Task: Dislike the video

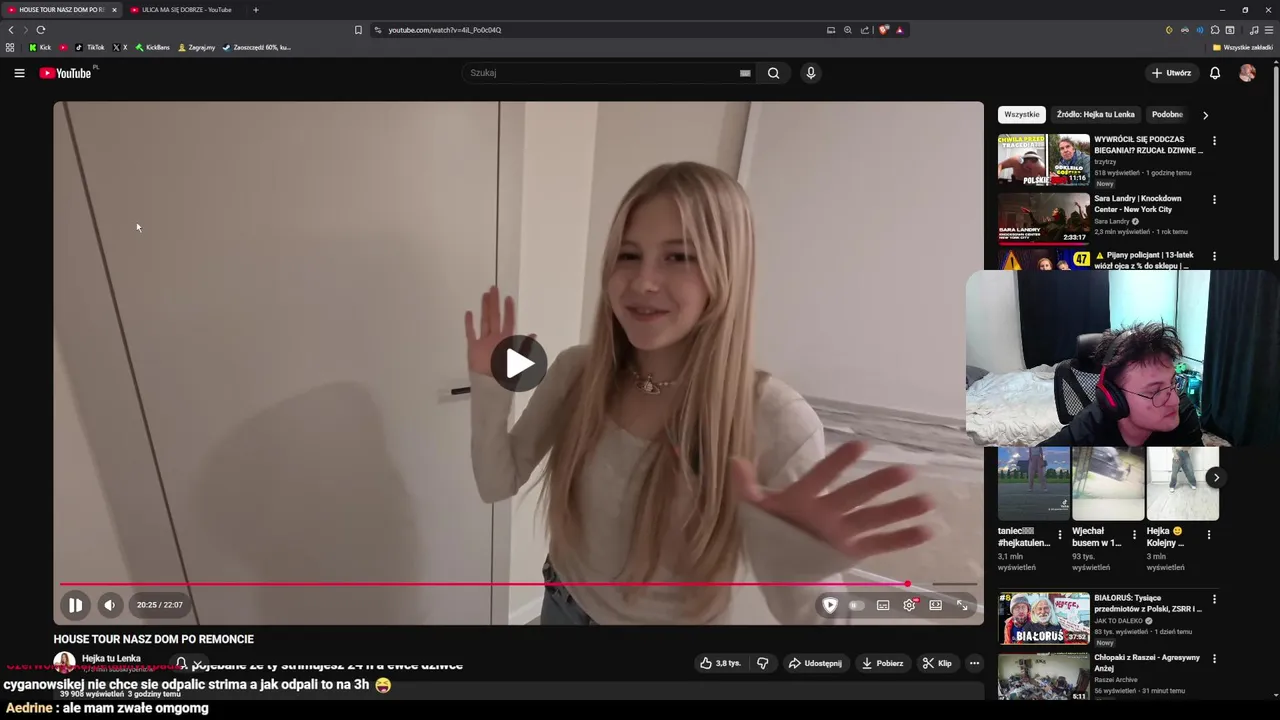Action: [762, 663]
